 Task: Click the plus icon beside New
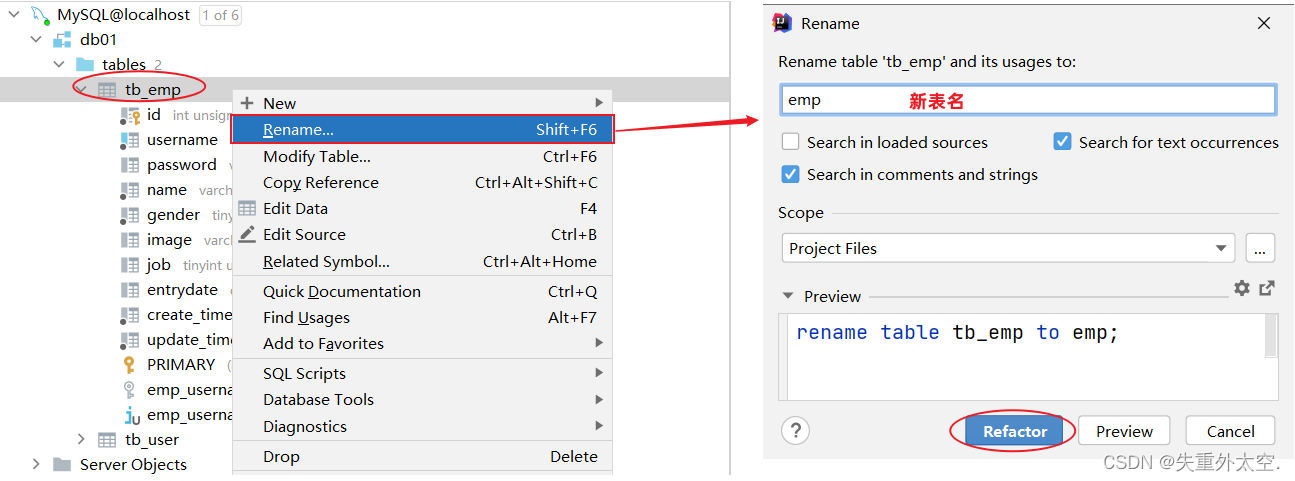click(248, 103)
